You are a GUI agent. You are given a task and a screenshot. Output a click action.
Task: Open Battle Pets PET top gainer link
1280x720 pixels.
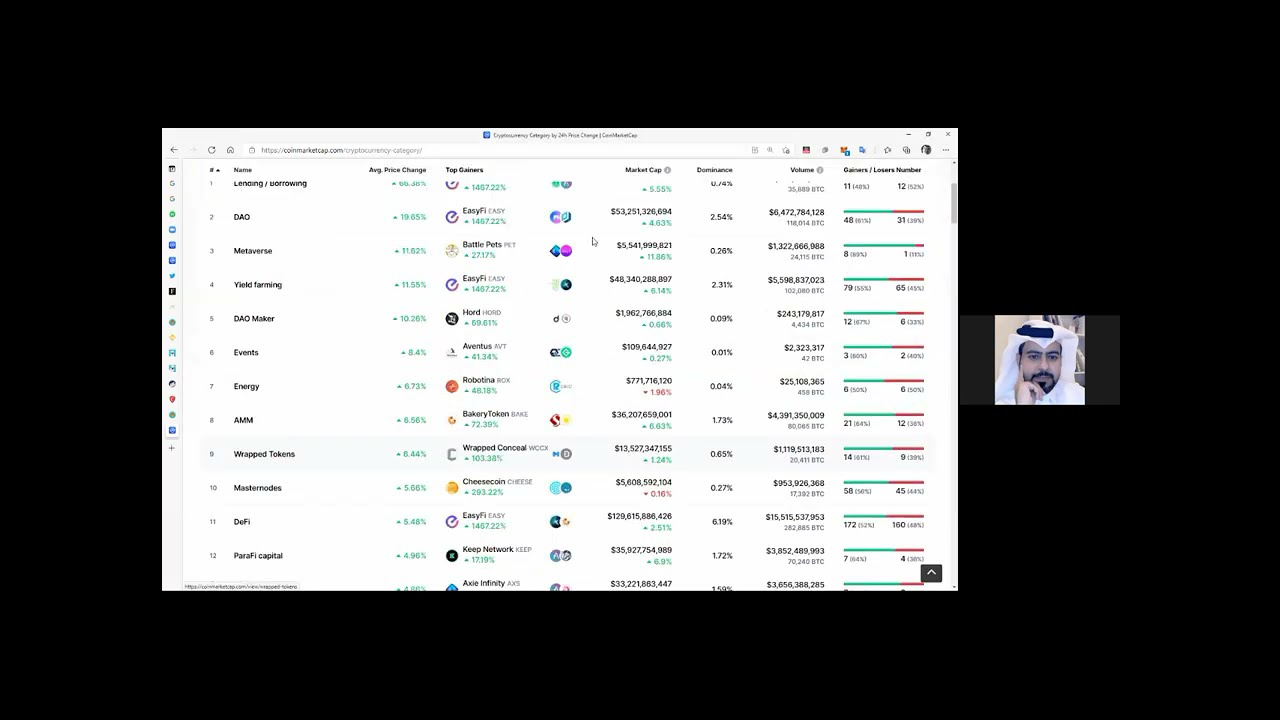click(489, 245)
